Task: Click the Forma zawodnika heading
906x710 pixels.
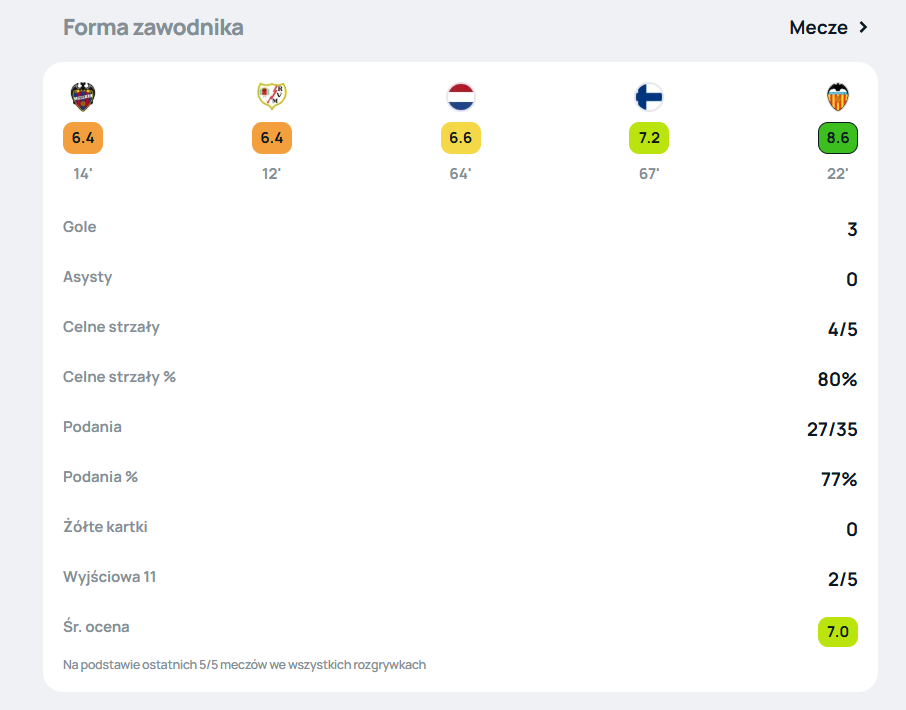Action: [153, 27]
